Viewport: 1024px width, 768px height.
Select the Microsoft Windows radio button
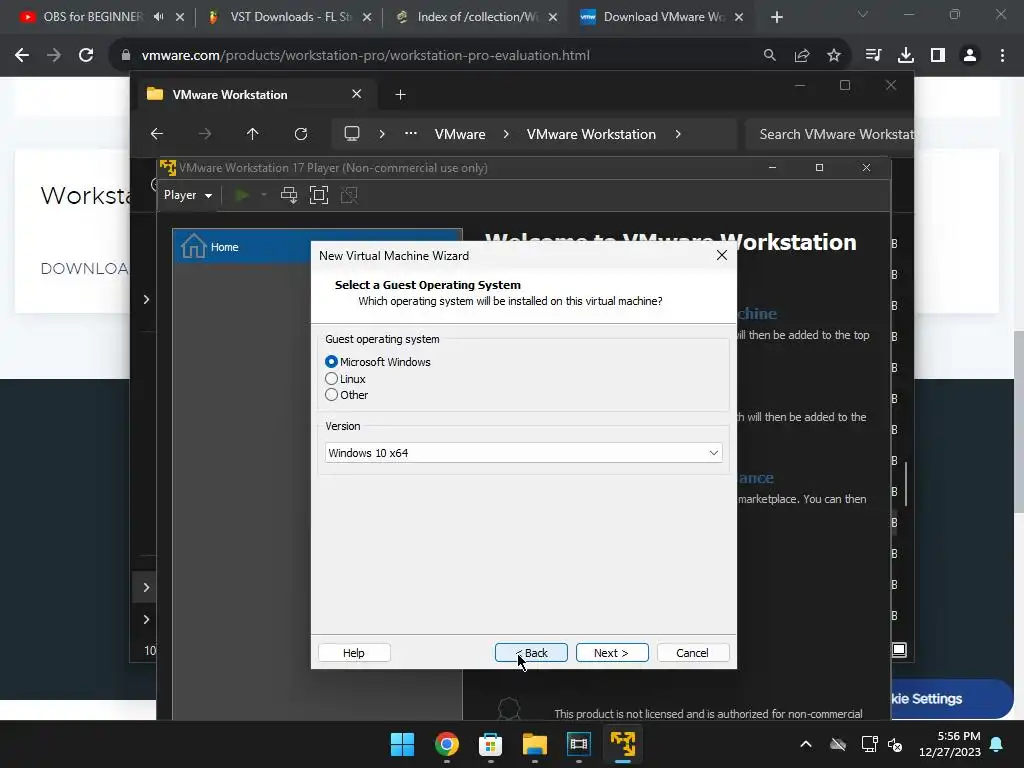coord(332,362)
